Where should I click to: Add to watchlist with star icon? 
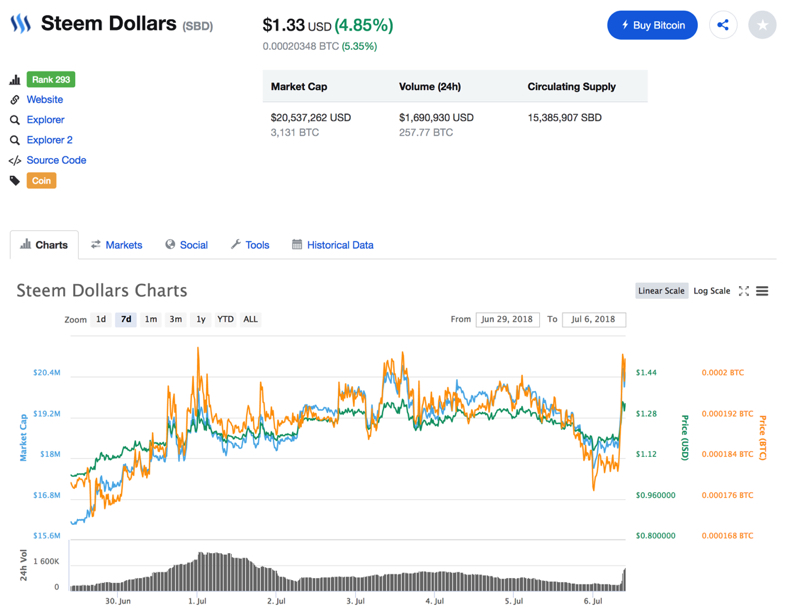762,25
